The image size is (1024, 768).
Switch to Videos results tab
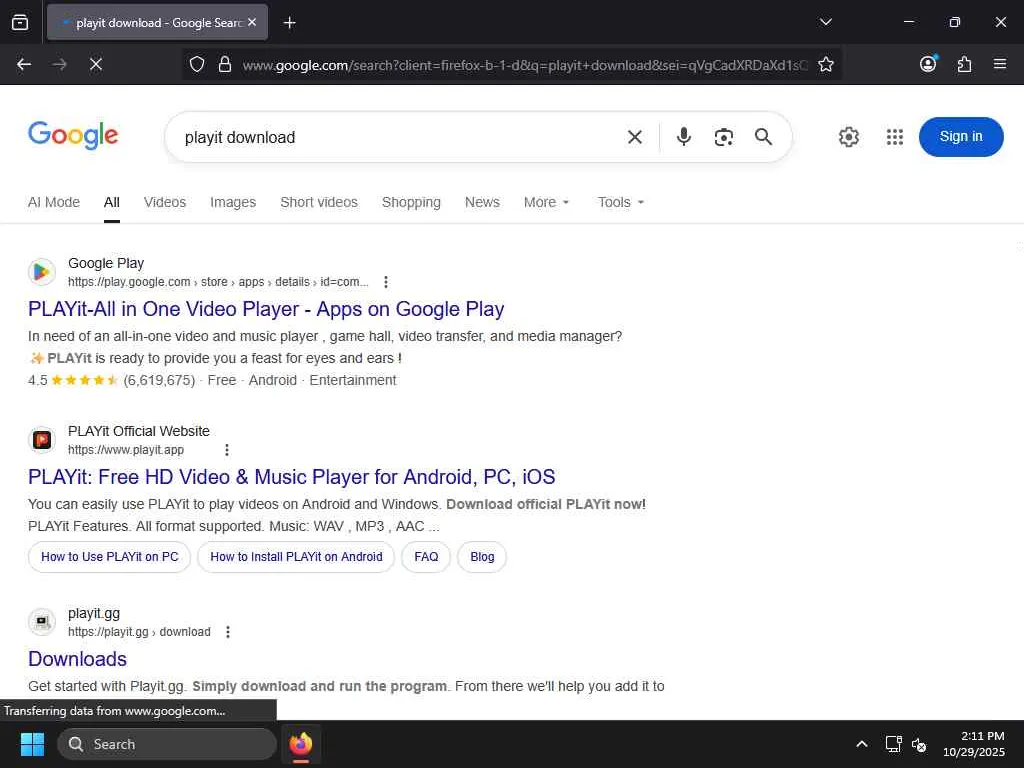pyautogui.click(x=165, y=202)
